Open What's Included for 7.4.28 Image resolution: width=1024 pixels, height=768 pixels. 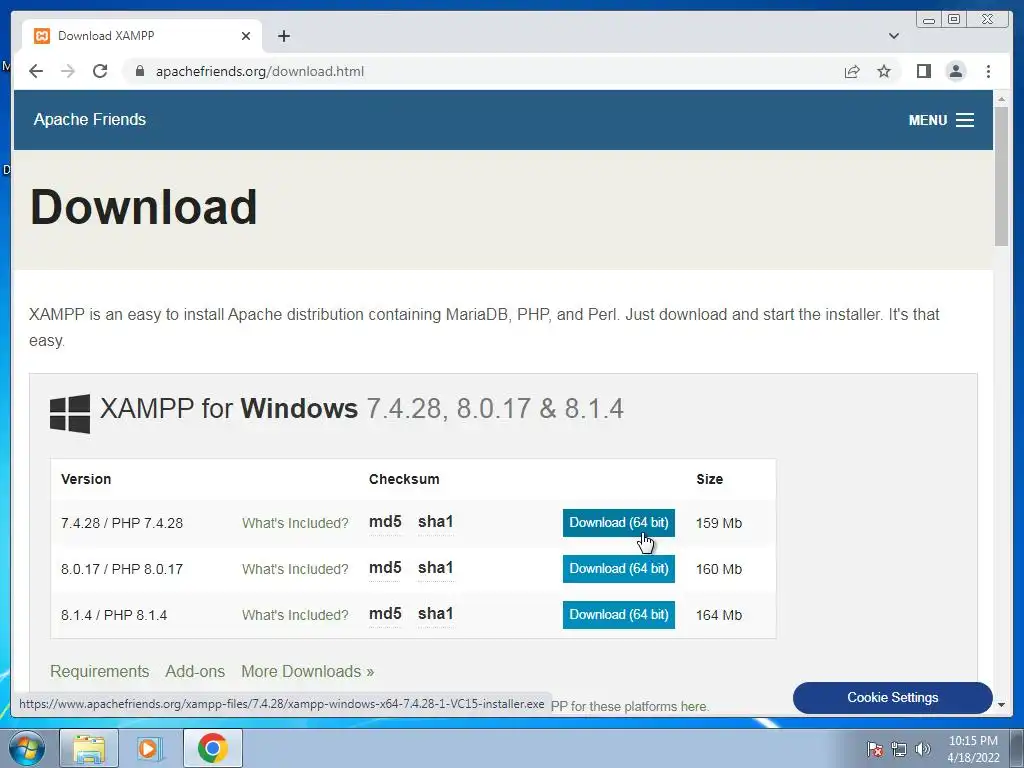(x=295, y=523)
